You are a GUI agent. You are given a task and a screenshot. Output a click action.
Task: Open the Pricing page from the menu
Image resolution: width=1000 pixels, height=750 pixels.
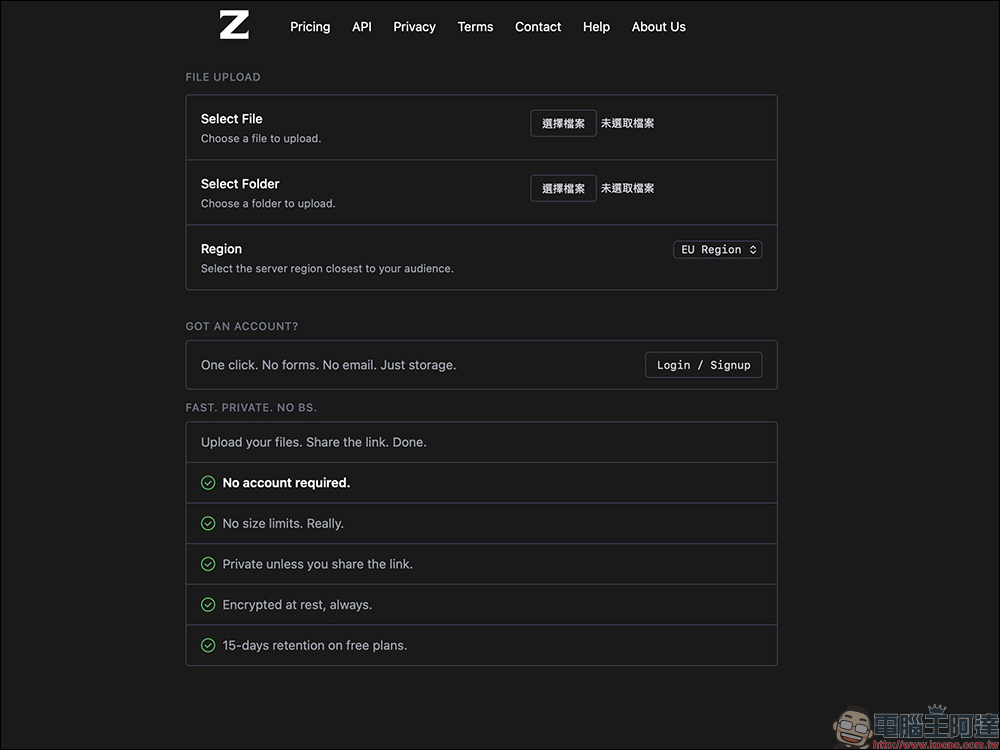[310, 27]
